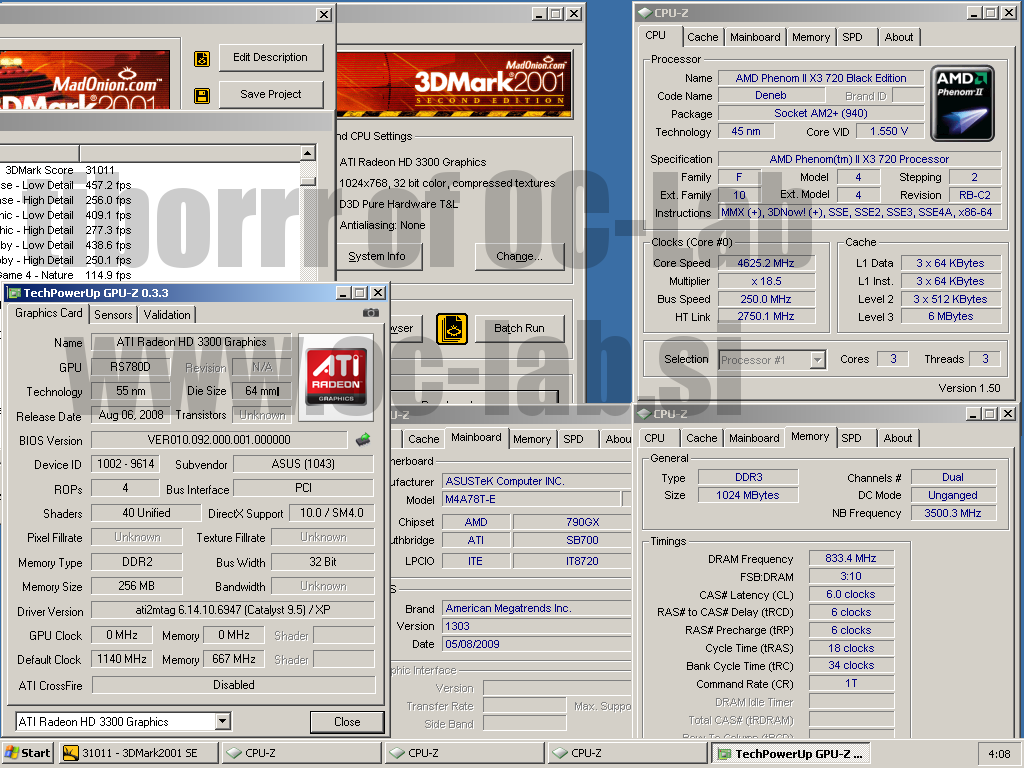Click the mainboard Model M4A78T-E field

click(x=531, y=500)
